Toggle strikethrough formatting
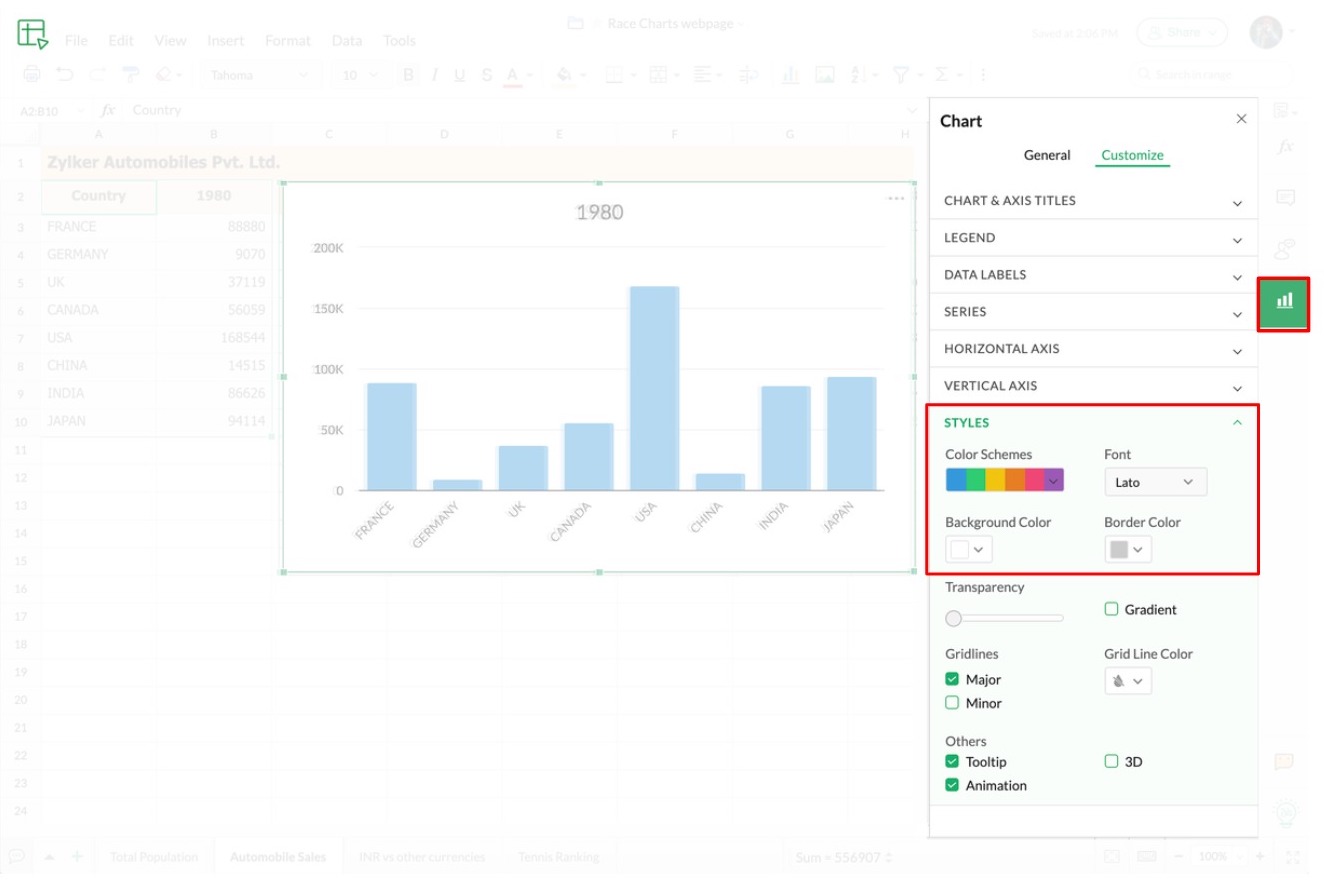 coord(487,75)
